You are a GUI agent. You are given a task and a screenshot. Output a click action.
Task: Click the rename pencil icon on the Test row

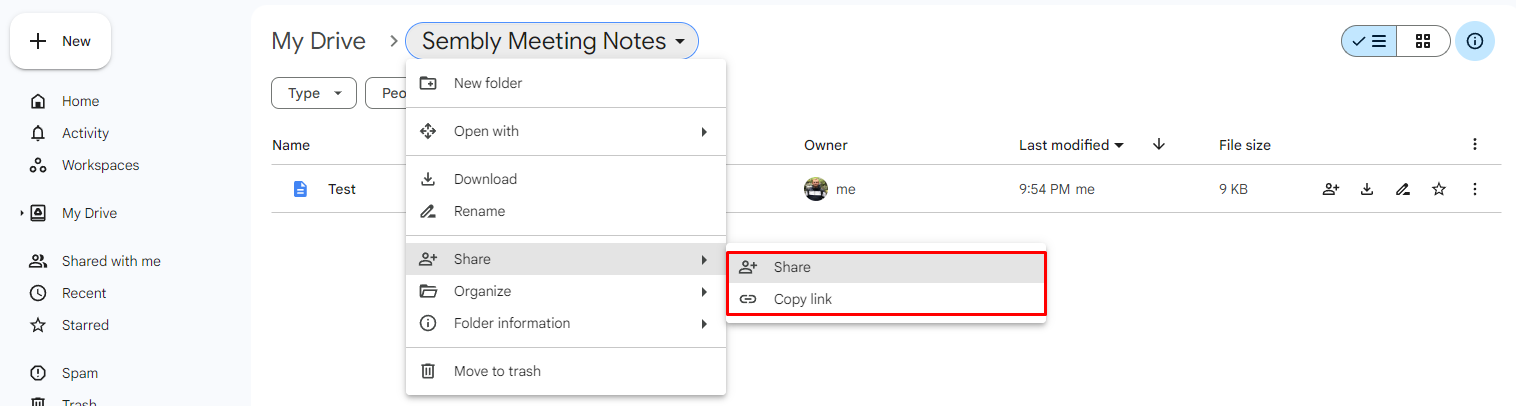1403,189
